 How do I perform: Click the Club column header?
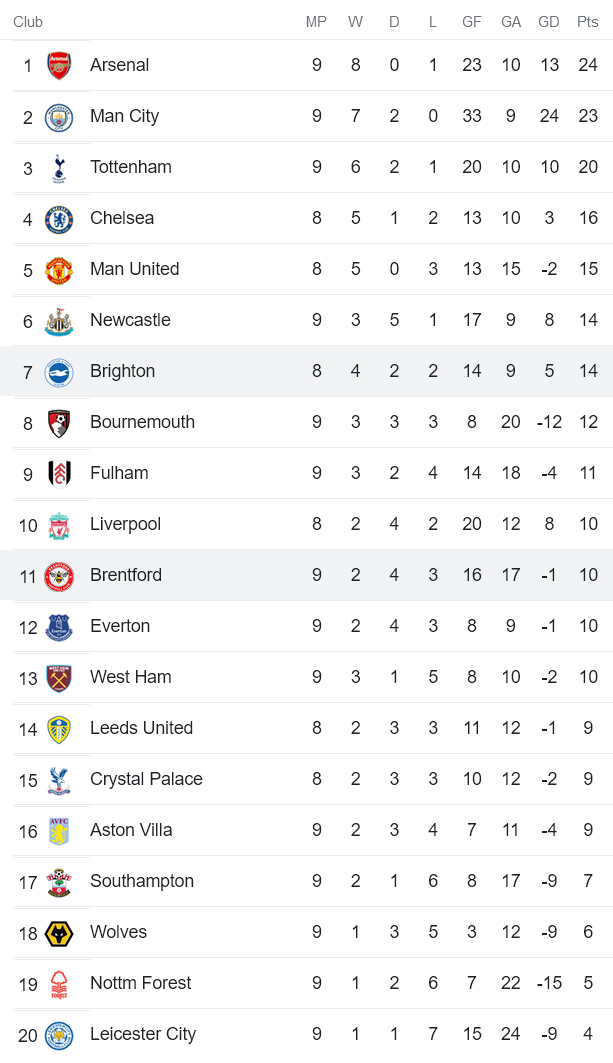click(28, 22)
